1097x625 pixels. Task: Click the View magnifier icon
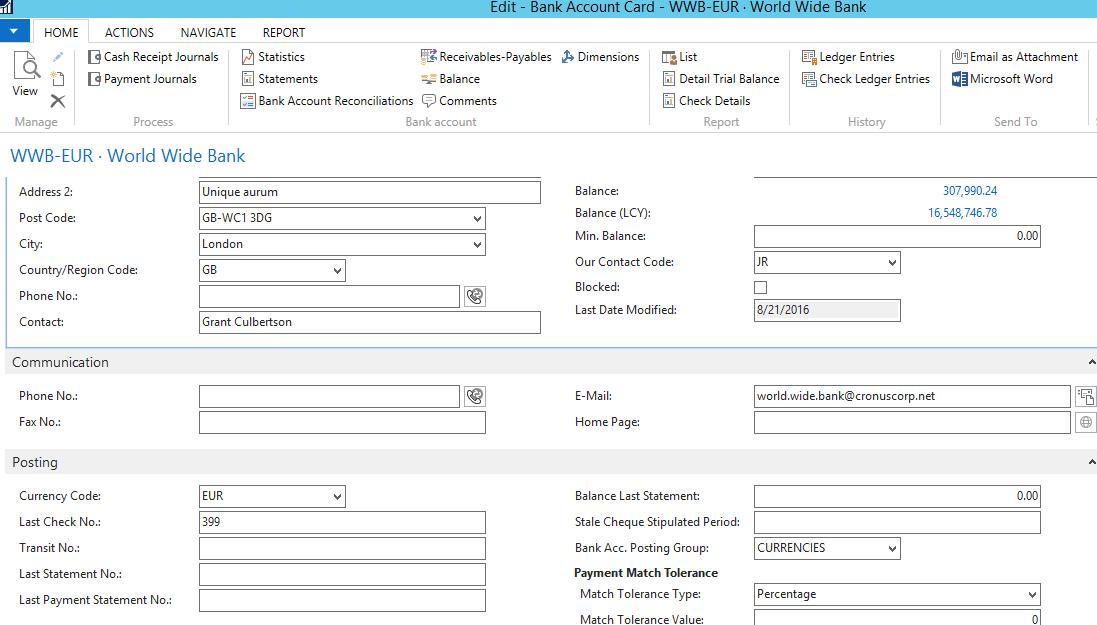tap(26, 66)
